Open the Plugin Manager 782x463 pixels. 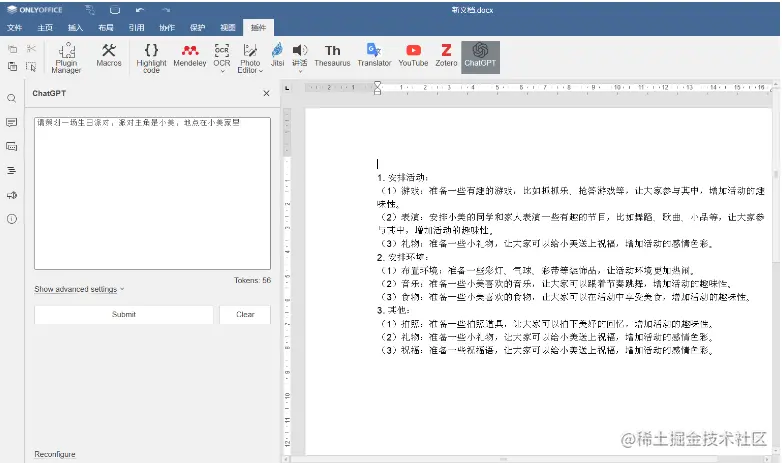point(66,57)
